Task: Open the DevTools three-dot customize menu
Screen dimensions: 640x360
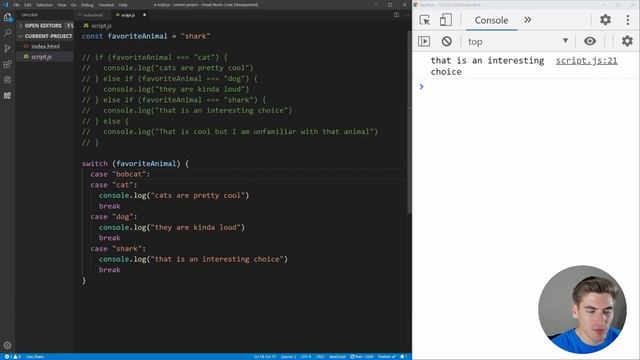Action: pos(628,20)
